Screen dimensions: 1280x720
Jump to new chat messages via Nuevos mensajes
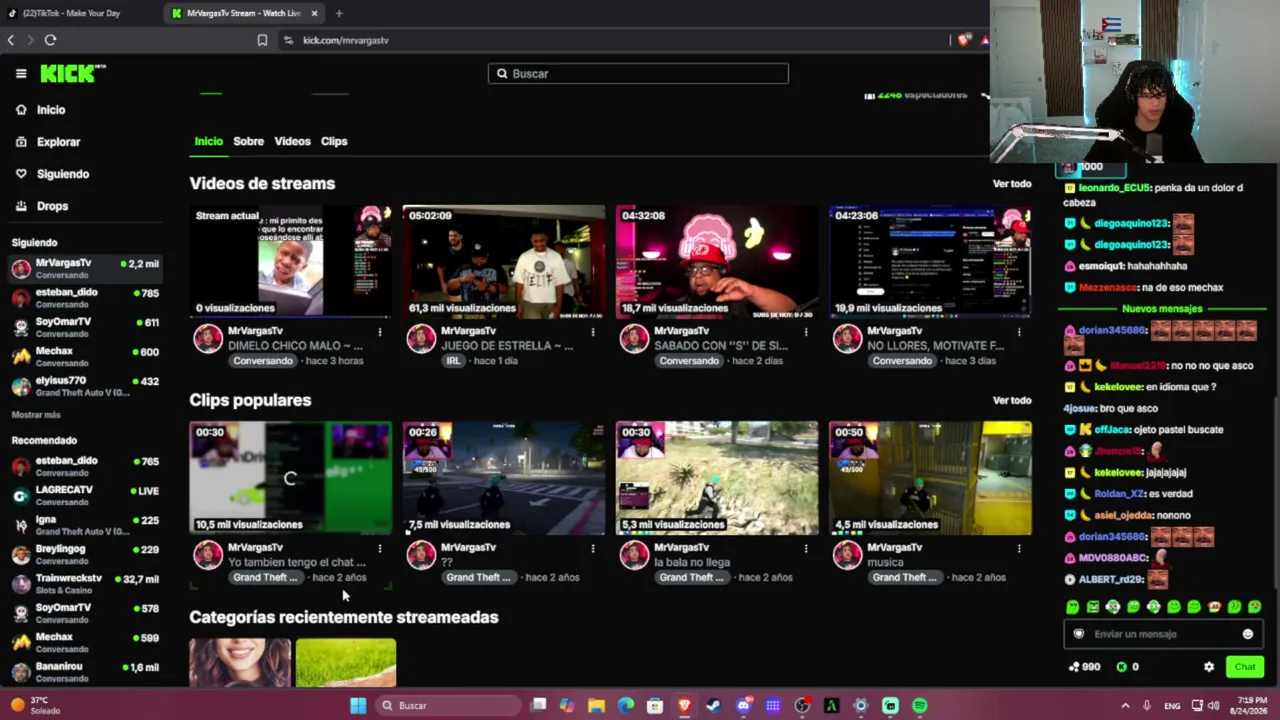(1161, 309)
